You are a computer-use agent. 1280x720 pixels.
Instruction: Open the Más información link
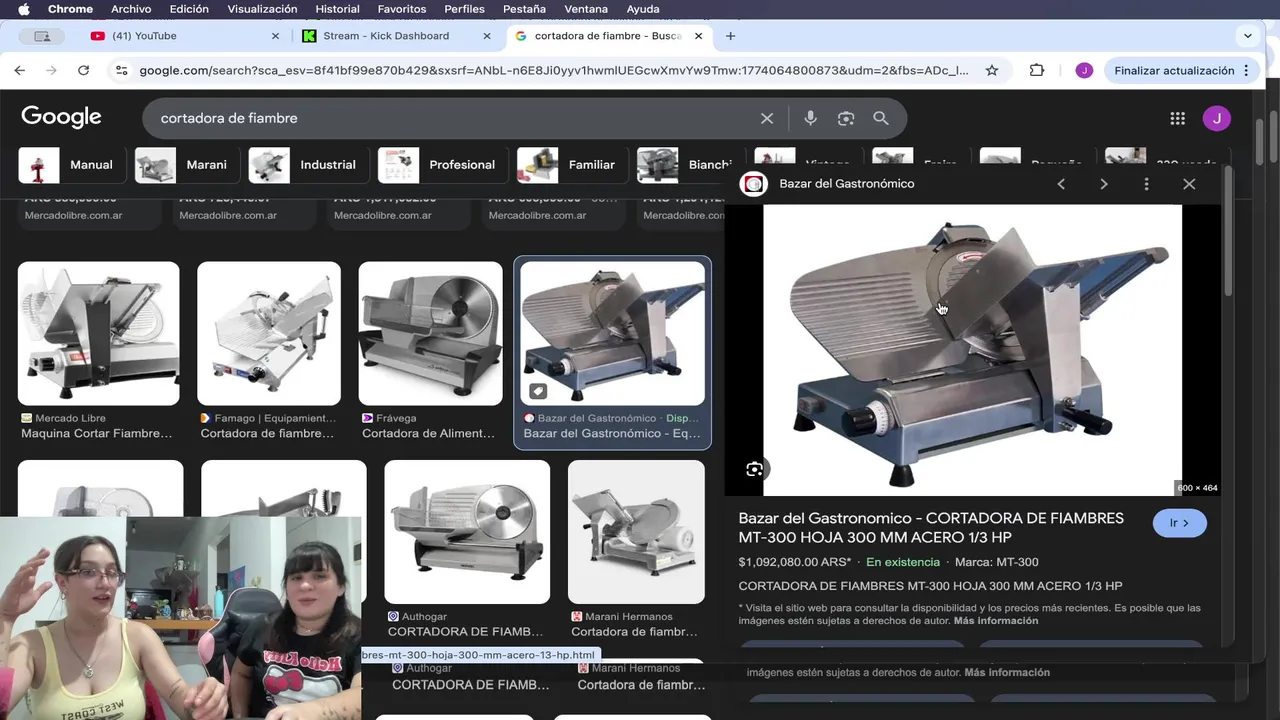[x=995, y=621]
